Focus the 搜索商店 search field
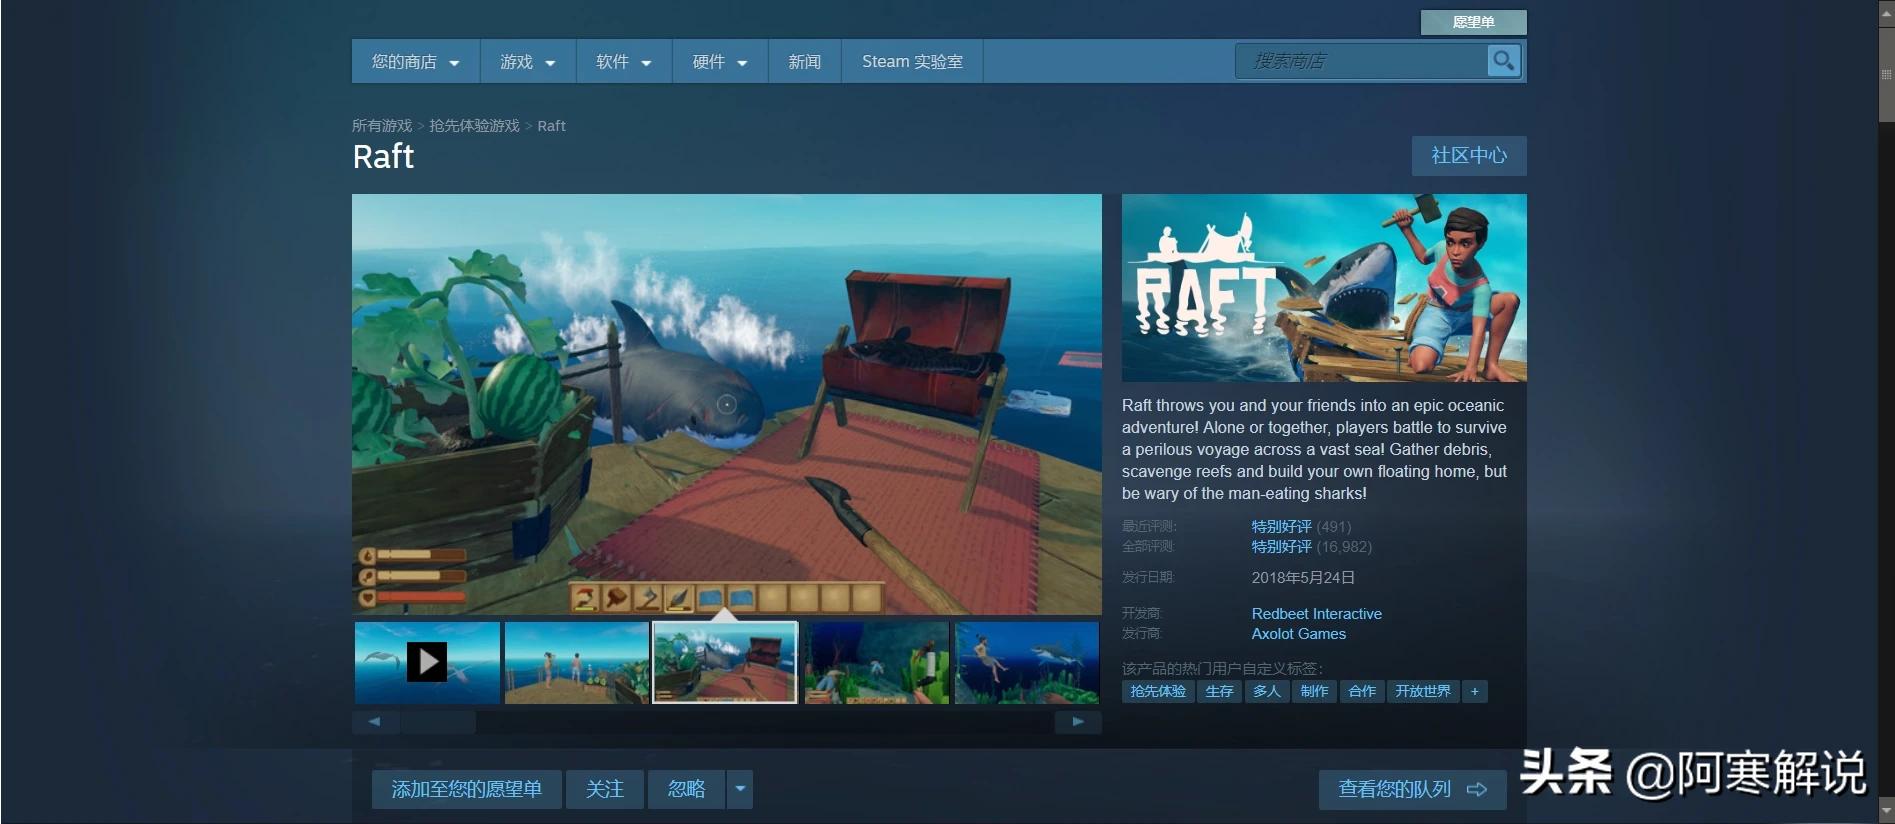This screenshot has width=1895, height=824. point(1362,61)
